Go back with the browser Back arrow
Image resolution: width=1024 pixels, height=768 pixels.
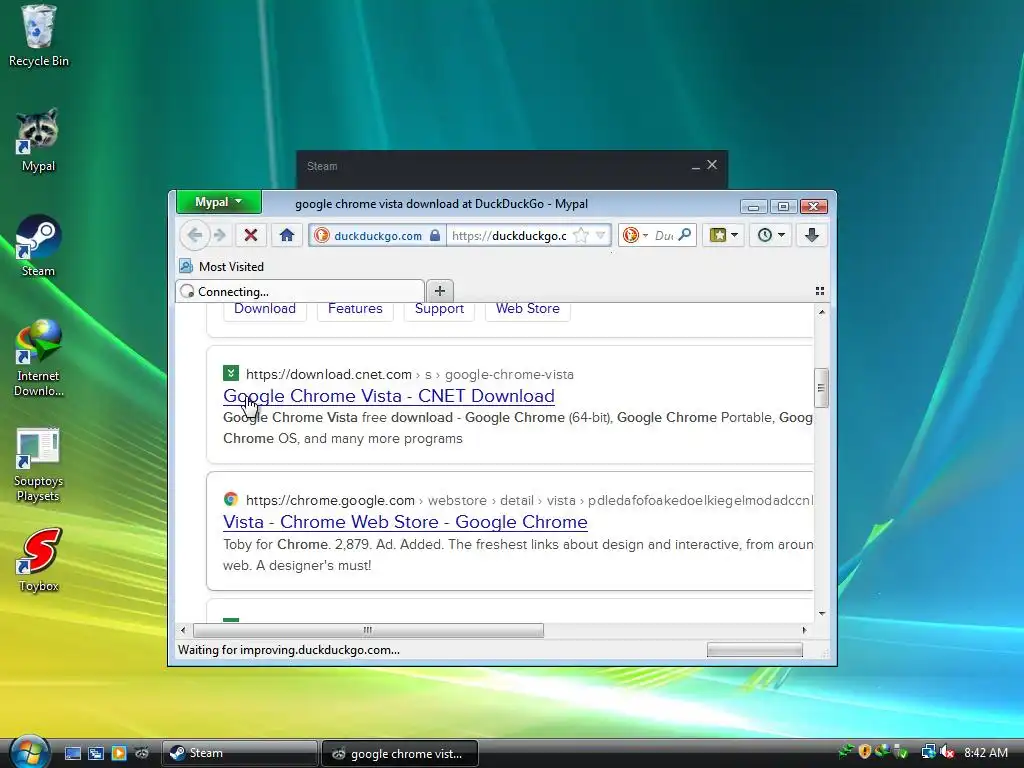(195, 235)
